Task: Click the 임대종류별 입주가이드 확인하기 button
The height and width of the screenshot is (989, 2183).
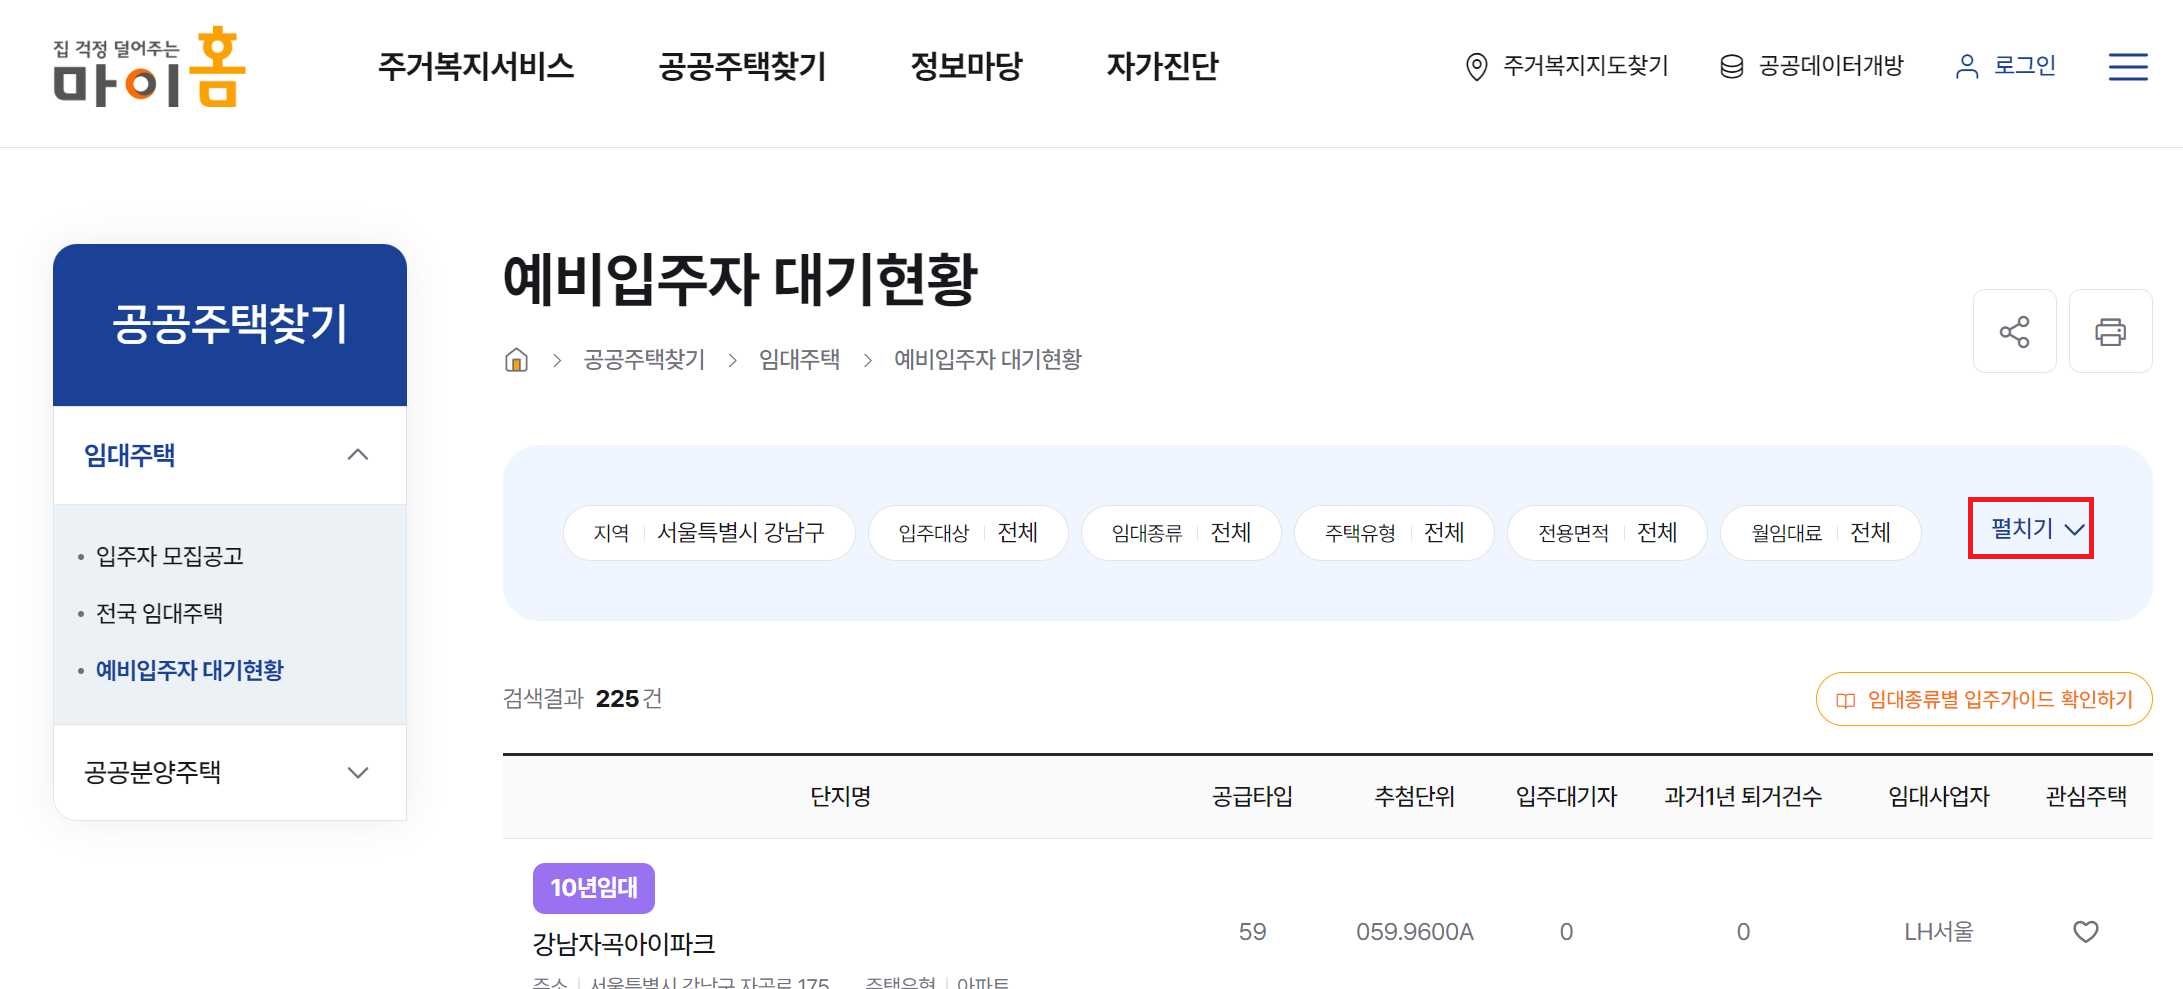Action: pos(1984,699)
